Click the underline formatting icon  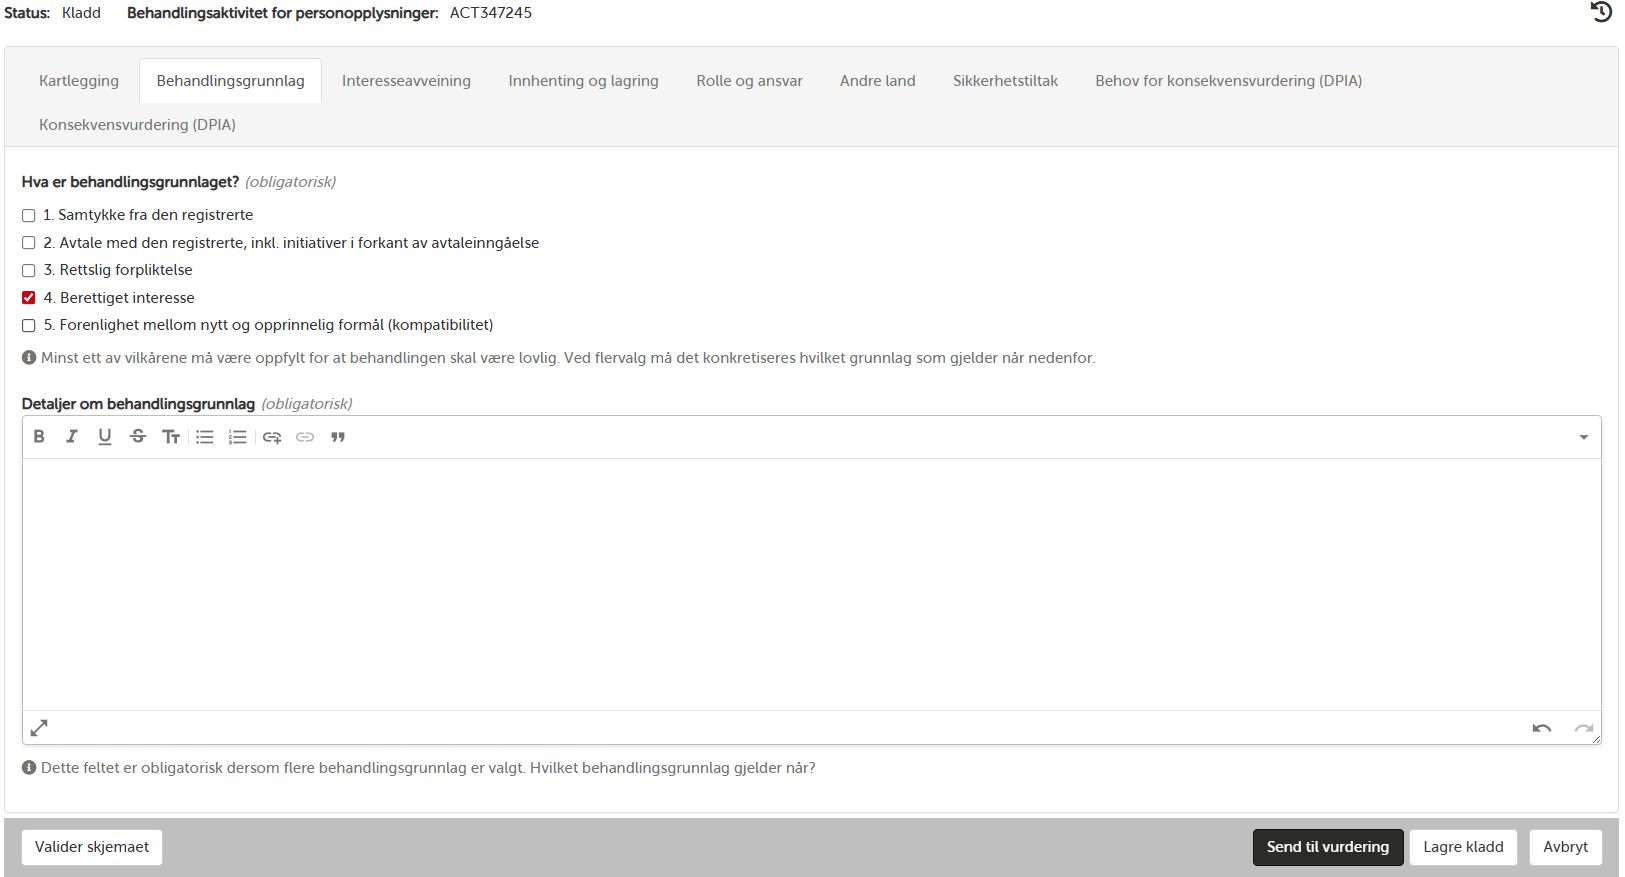point(105,437)
